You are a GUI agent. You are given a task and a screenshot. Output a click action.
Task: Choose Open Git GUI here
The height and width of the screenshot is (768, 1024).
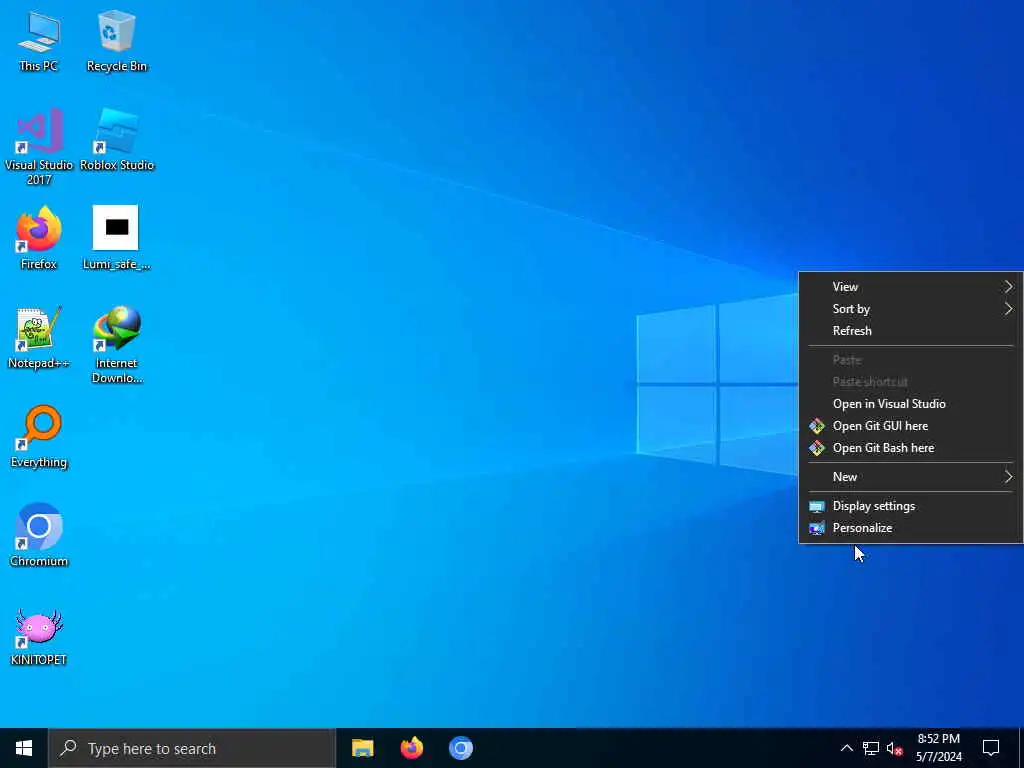(910, 426)
